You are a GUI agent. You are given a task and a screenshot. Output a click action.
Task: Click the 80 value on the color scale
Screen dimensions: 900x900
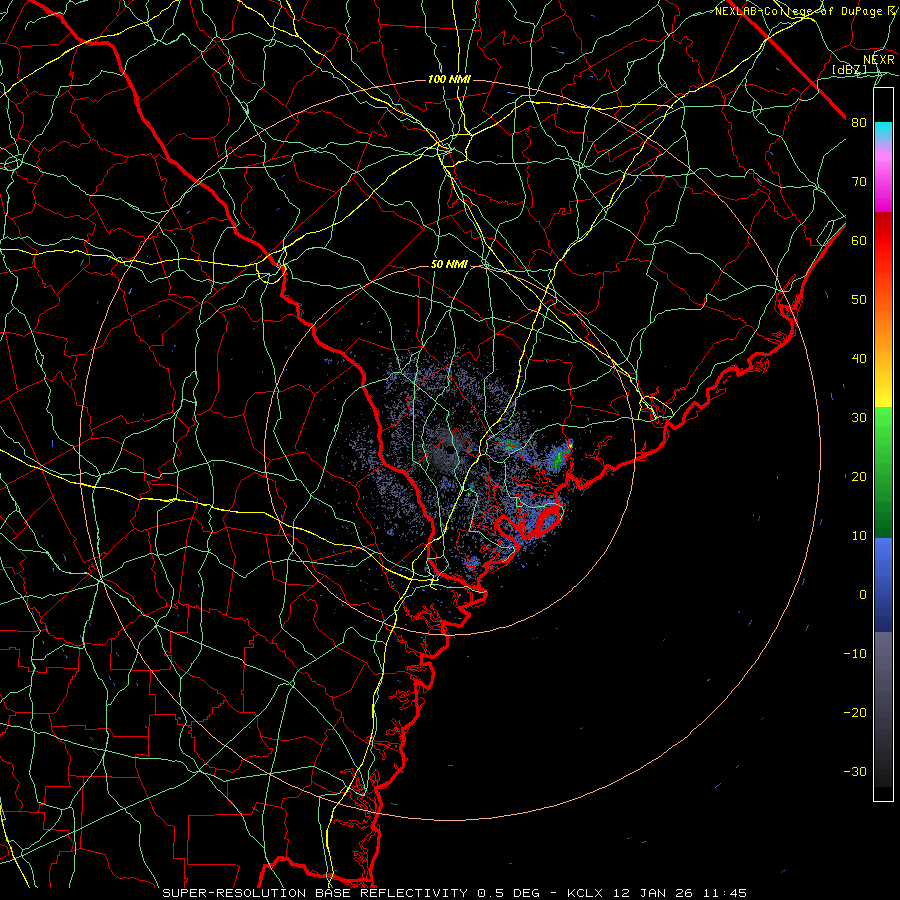(859, 122)
